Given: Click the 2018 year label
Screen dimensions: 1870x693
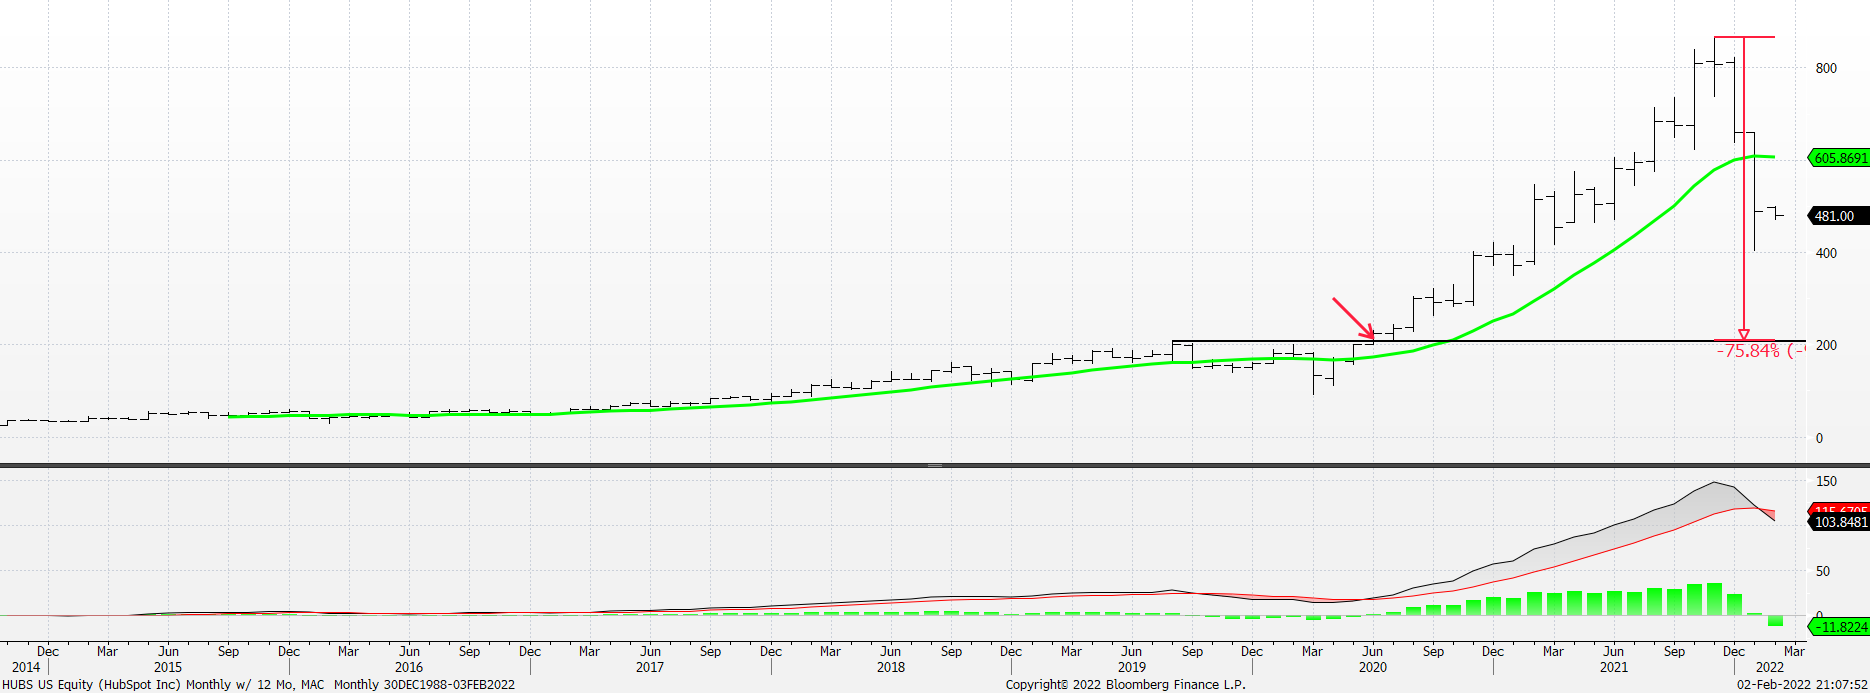Looking at the screenshot, I should [891, 667].
